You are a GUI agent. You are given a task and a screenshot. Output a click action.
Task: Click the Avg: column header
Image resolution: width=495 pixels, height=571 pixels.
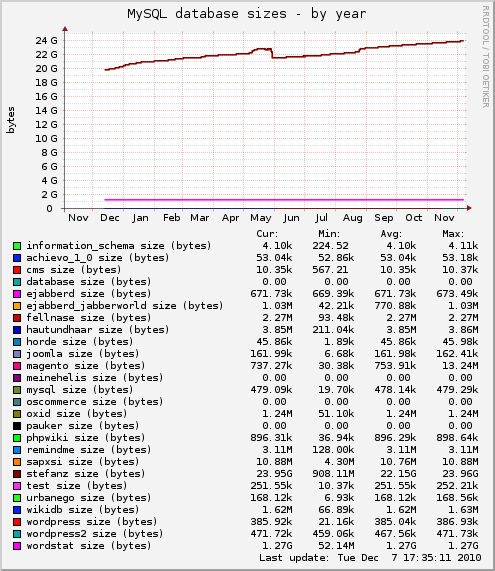click(391, 234)
